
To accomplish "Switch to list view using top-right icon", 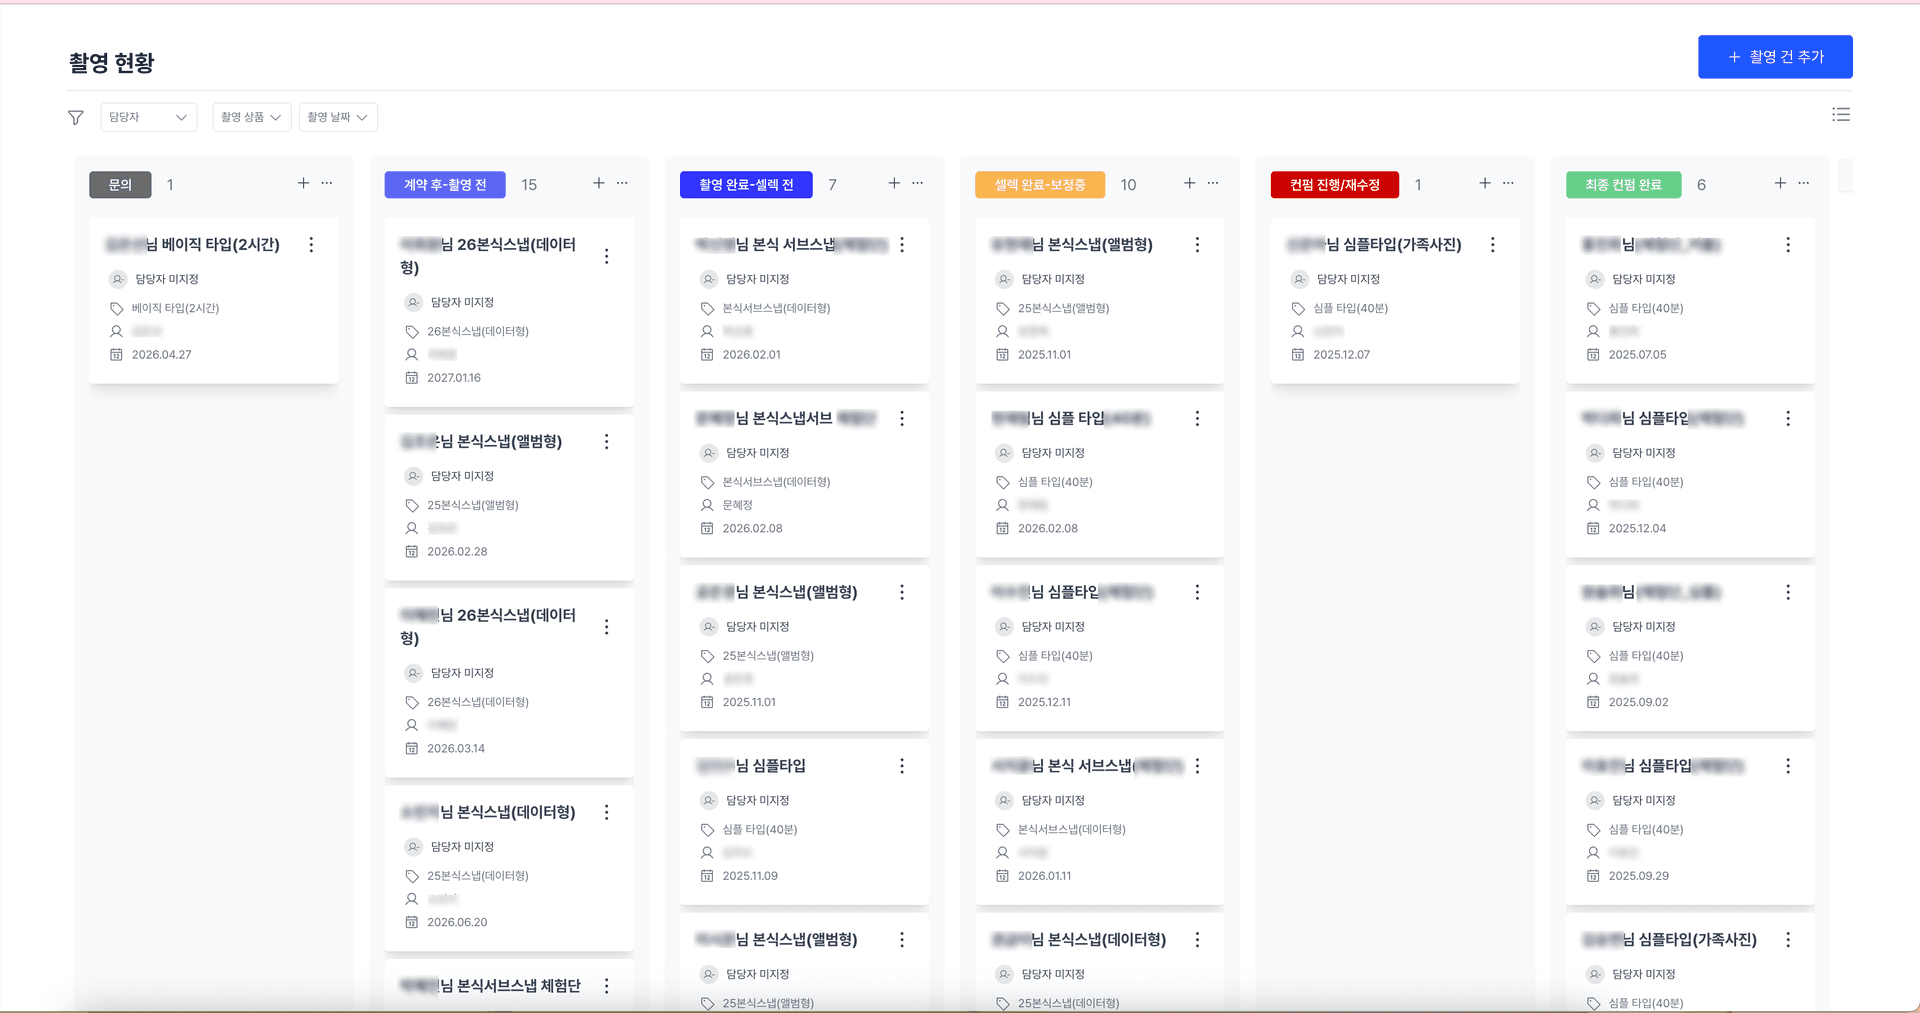I will click(x=1841, y=114).
